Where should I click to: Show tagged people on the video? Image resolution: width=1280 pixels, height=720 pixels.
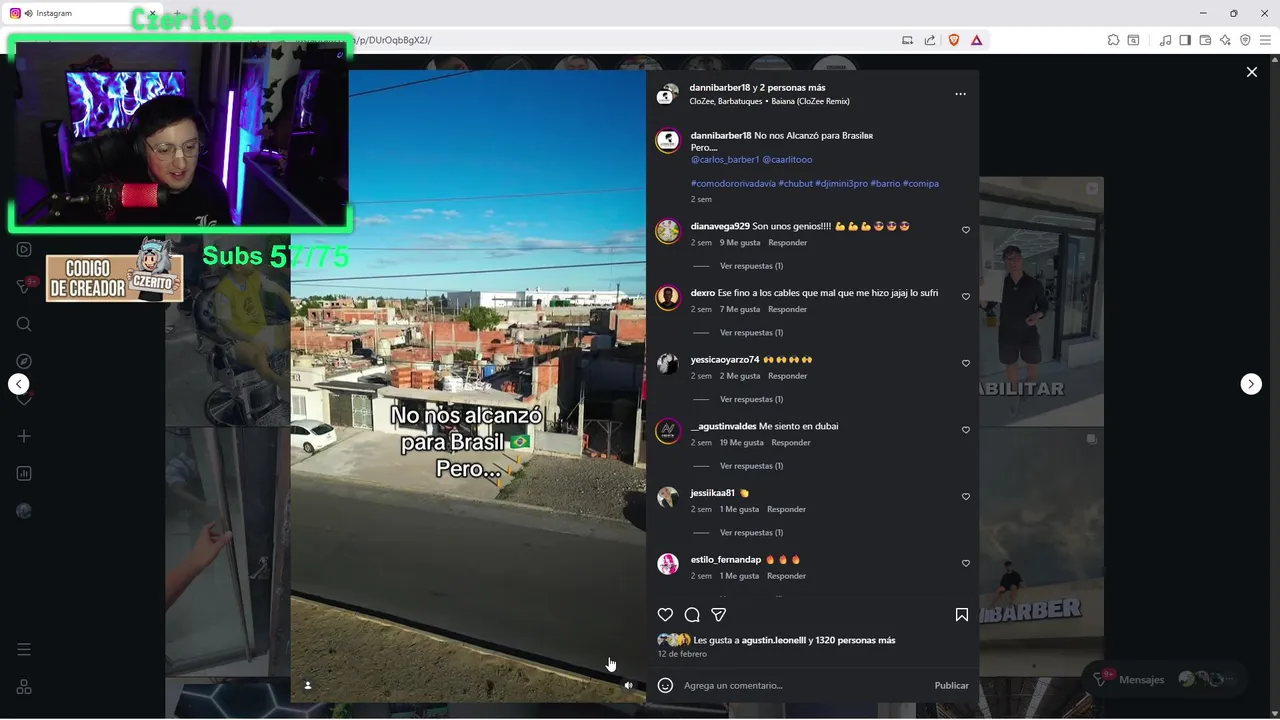click(308, 685)
